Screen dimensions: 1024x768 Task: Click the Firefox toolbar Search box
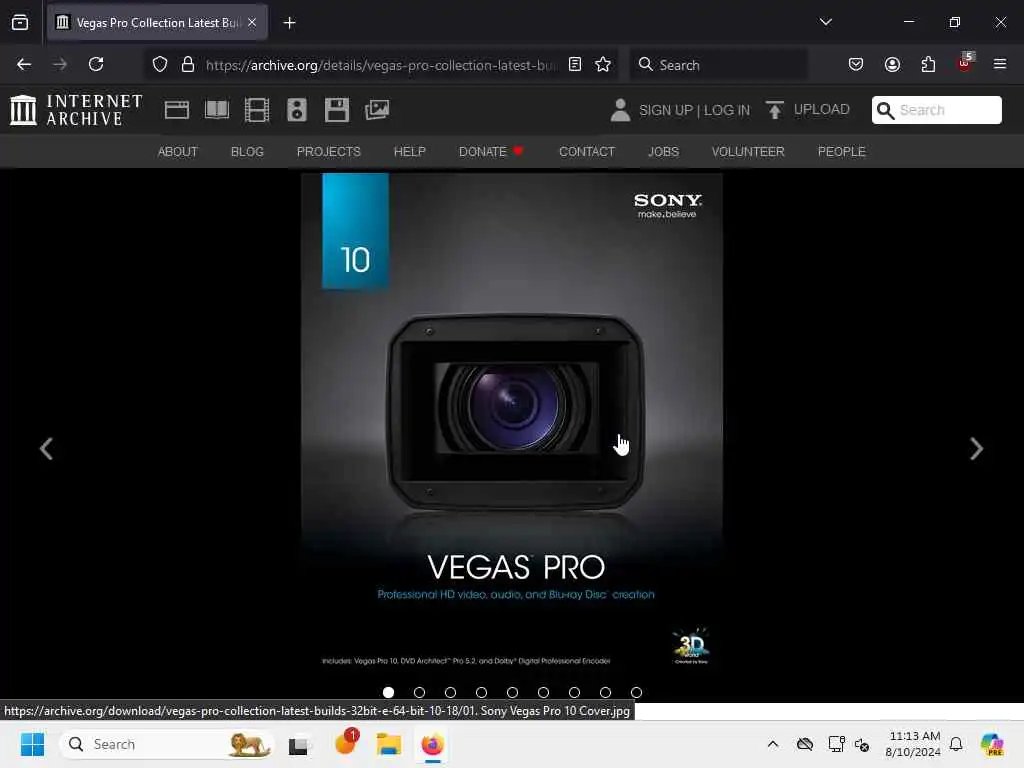coord(718,64)
